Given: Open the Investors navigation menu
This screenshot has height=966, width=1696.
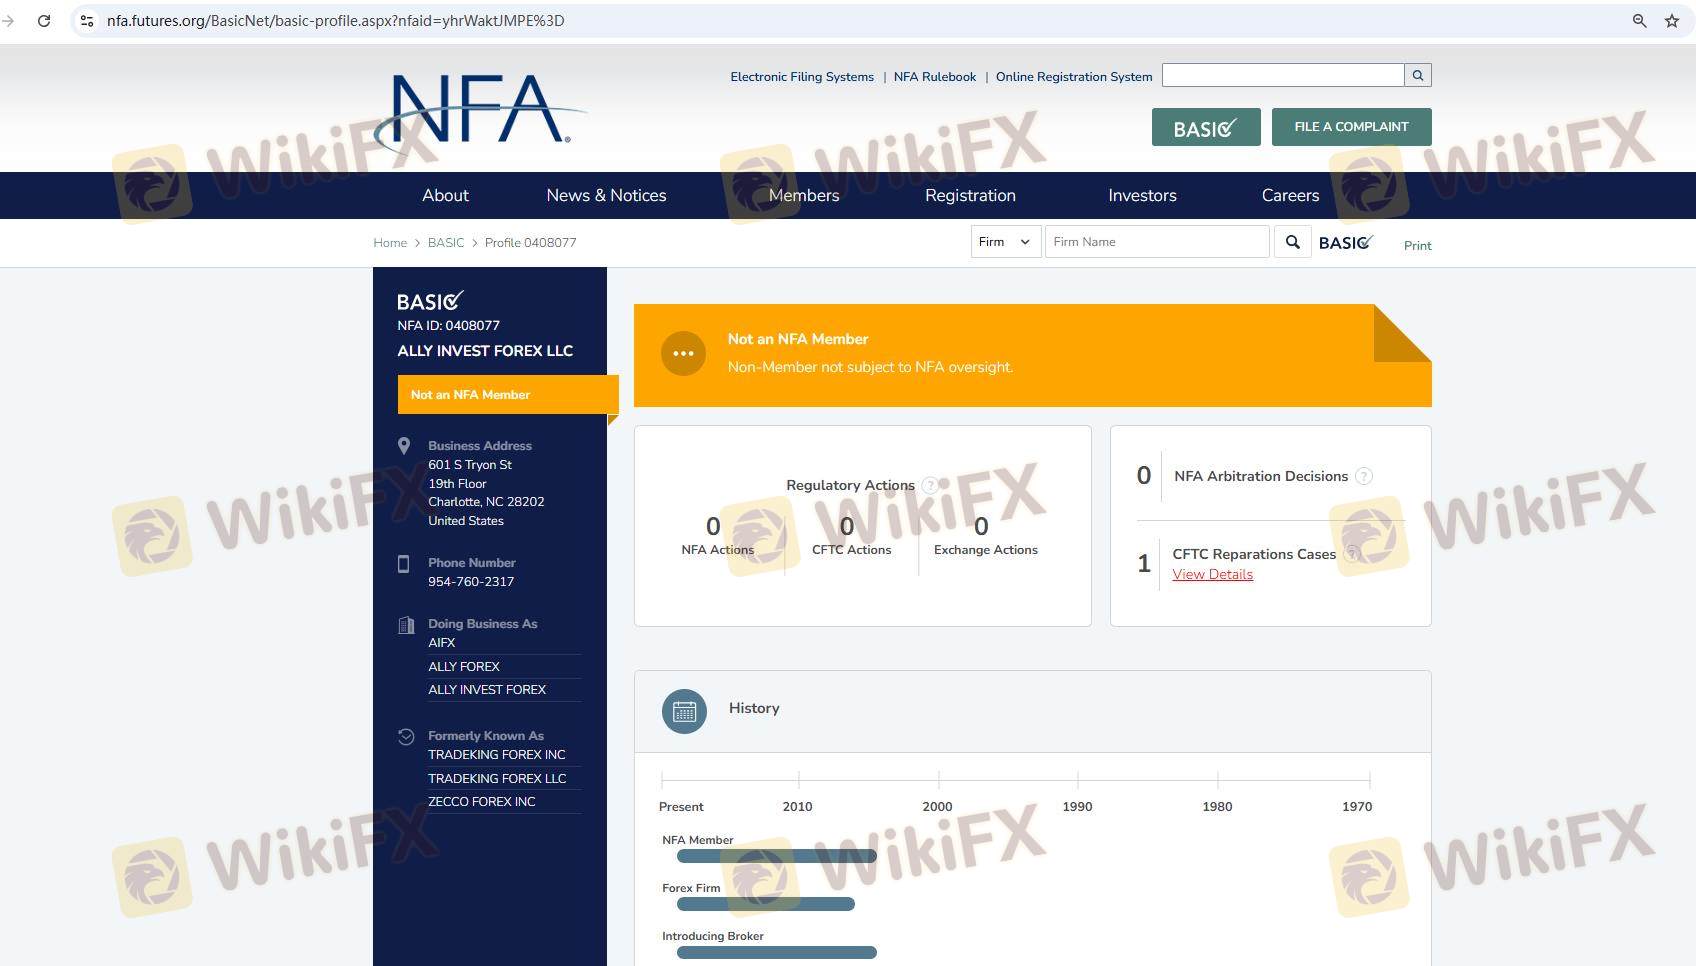Looking at the screenshot, I should [1142, 195].
